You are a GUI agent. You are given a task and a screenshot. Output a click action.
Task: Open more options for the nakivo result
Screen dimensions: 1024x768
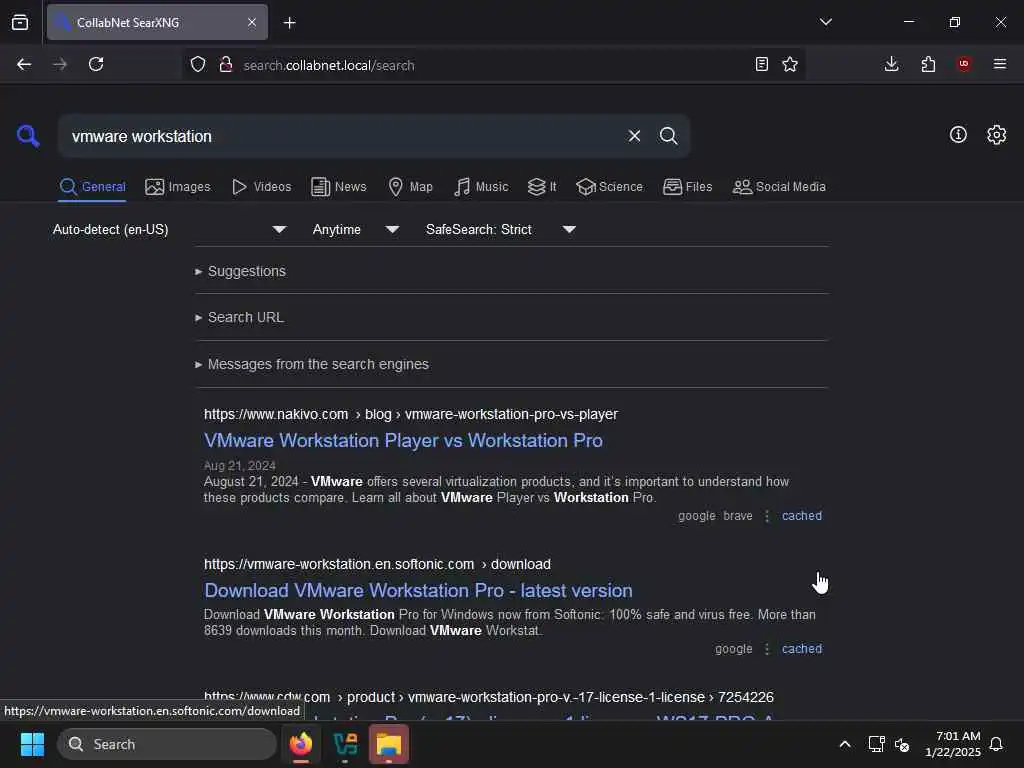coord(767,516)
